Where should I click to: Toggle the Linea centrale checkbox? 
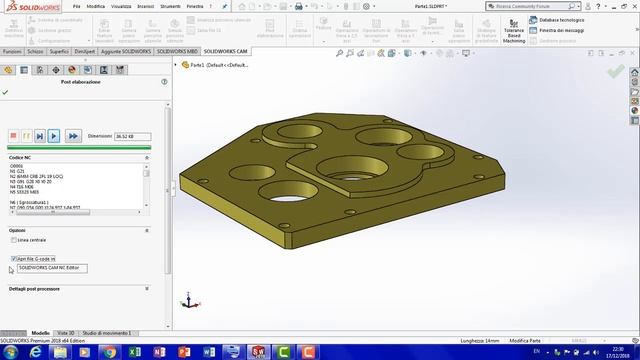[x=14, y=240]
